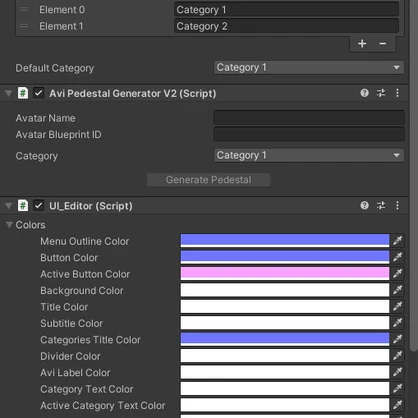Click the Avatar Blueprint ID input field
Image resolution: width=418 pixels, height=418 pixels.
[309, 134]
